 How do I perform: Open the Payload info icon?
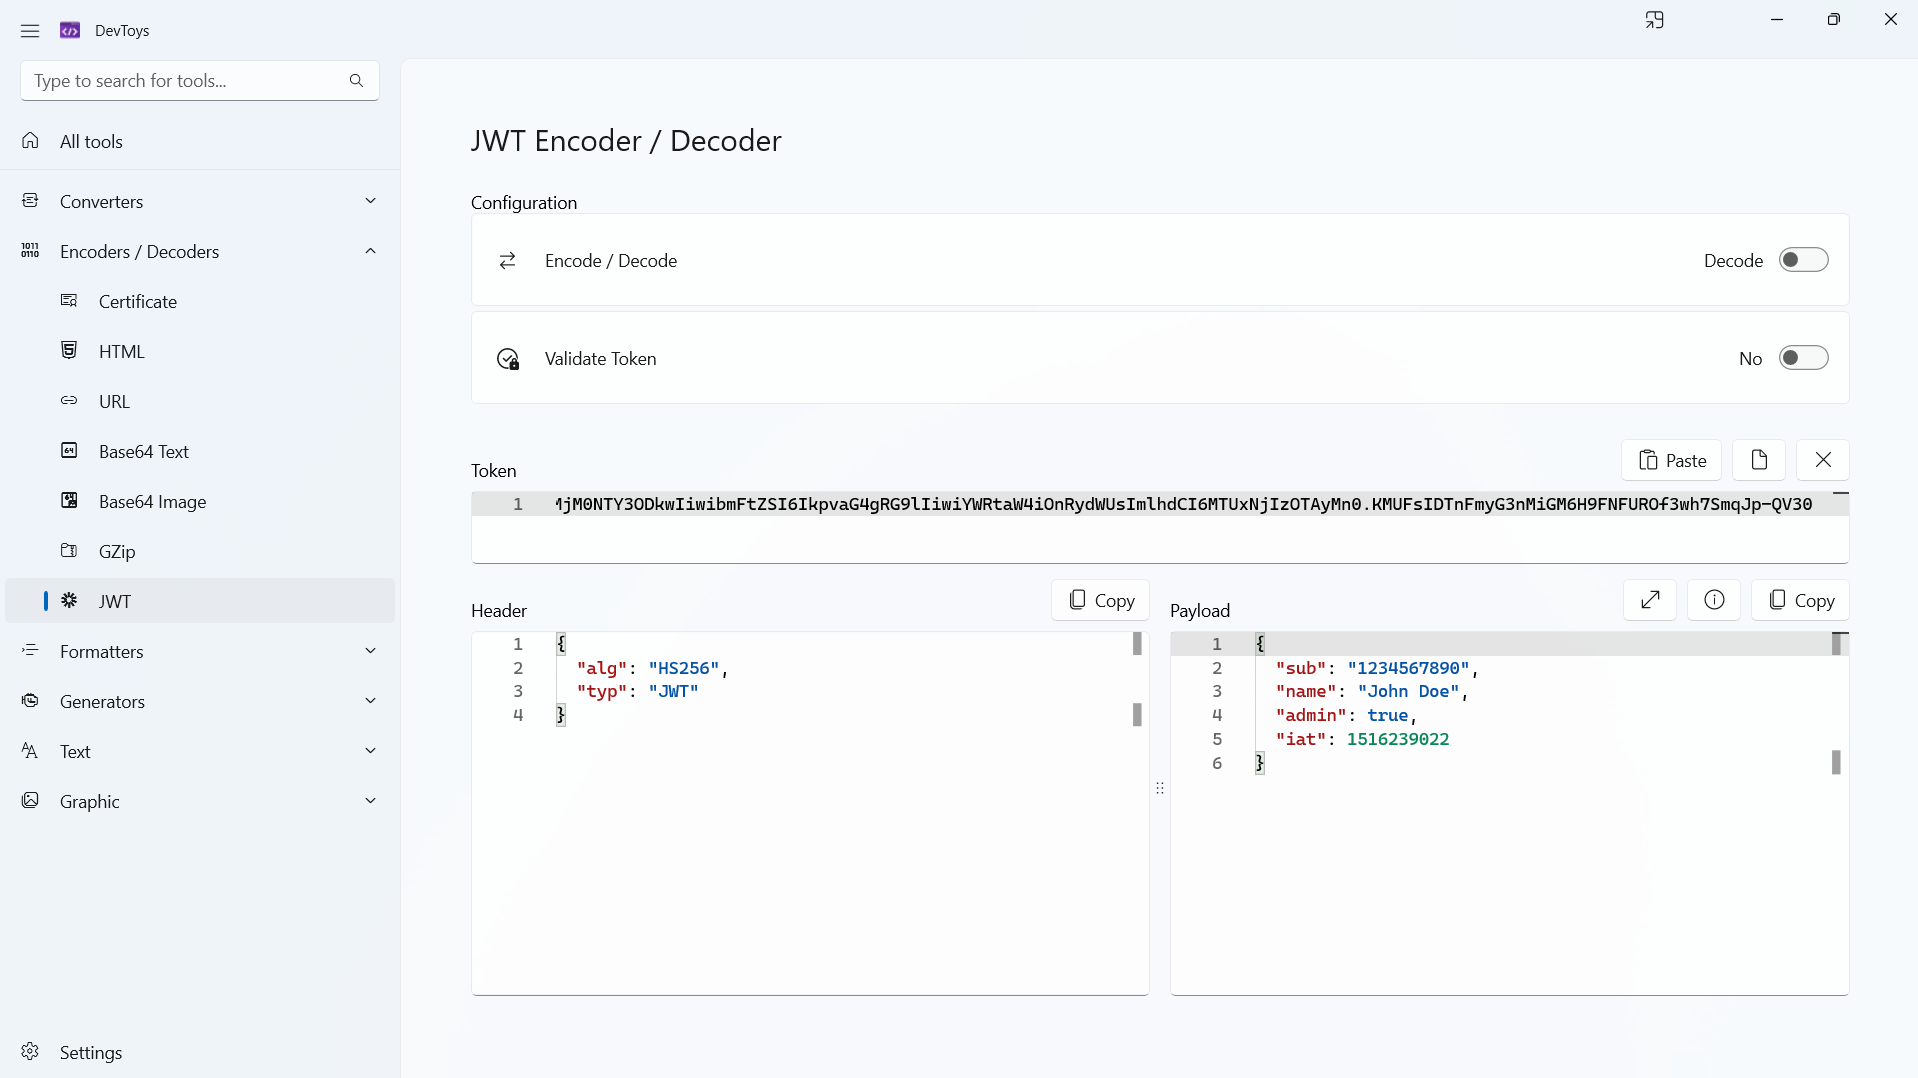pos(1714,600)
